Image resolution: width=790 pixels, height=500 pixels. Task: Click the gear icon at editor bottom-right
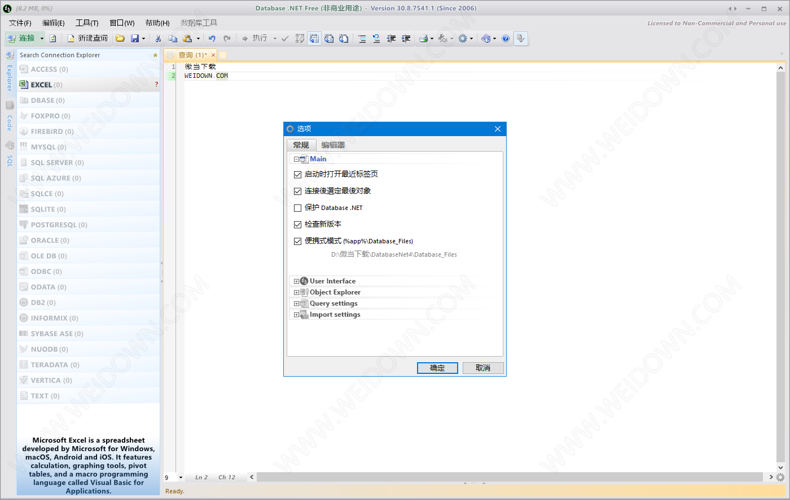click(x=780, y=477)
